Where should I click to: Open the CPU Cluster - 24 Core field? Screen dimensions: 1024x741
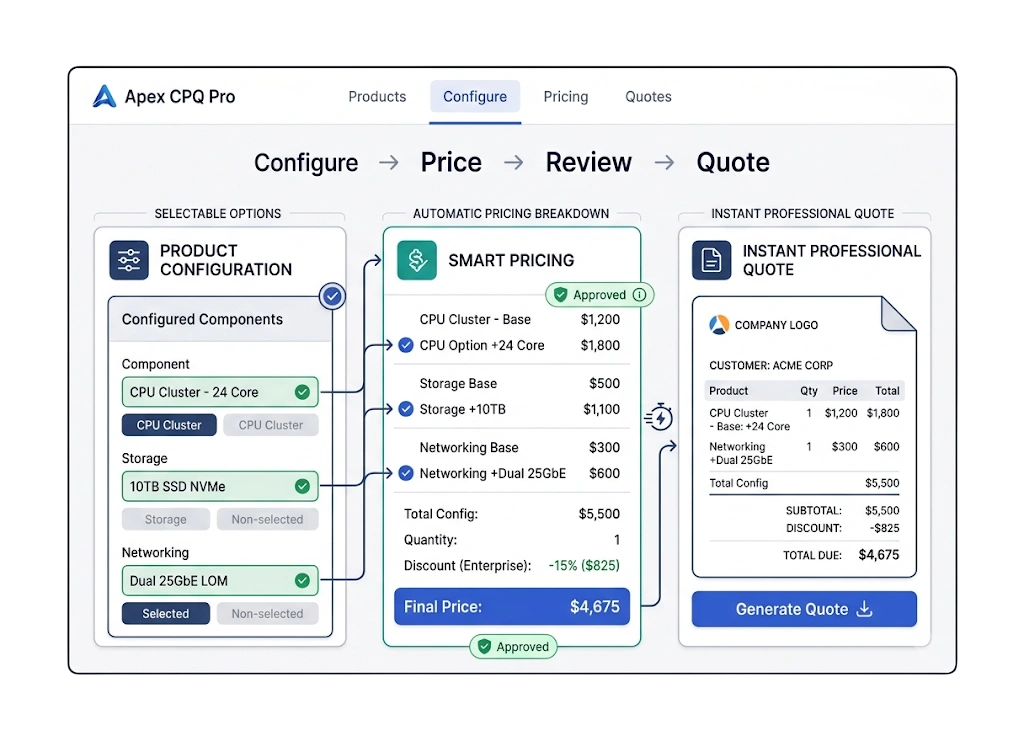(x=220, y=392)
